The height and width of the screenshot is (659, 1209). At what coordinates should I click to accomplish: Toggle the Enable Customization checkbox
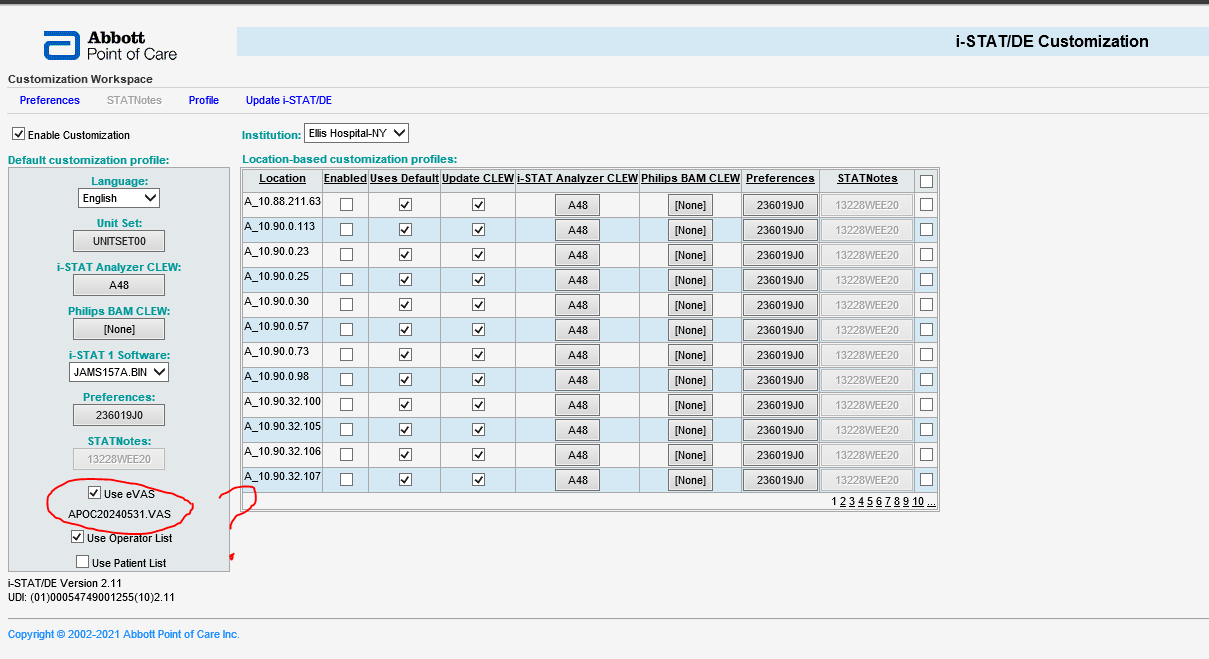point(18,135)
